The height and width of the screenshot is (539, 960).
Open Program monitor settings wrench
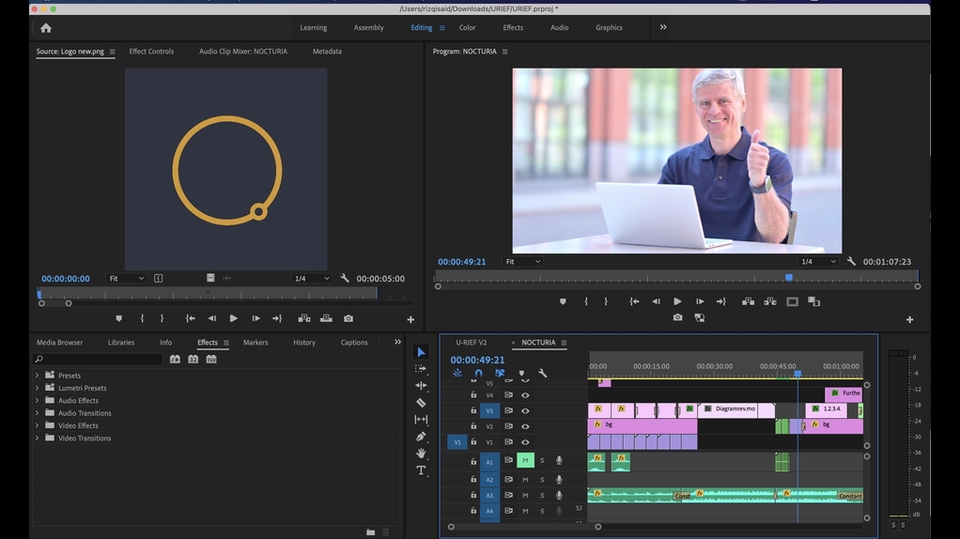[851, 261]
